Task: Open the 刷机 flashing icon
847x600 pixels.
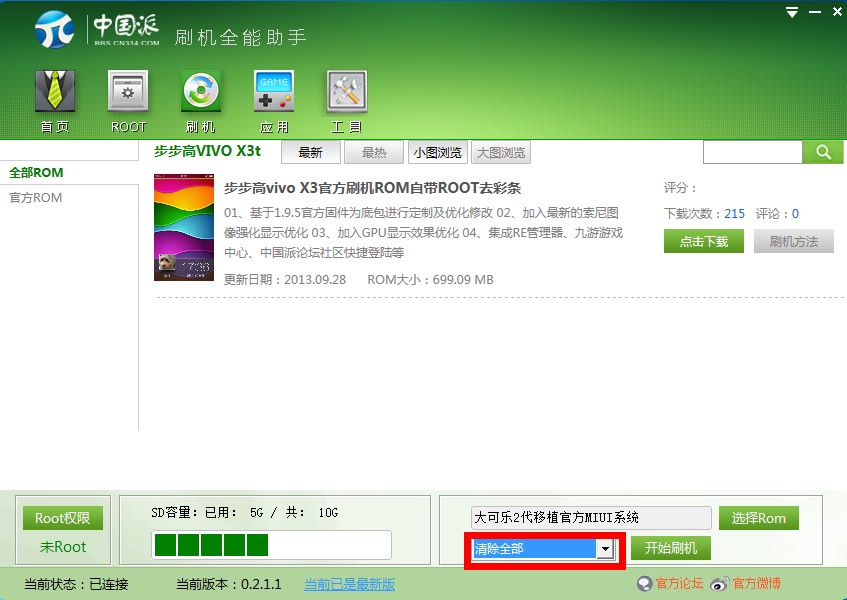Action: tap(201, 91)
